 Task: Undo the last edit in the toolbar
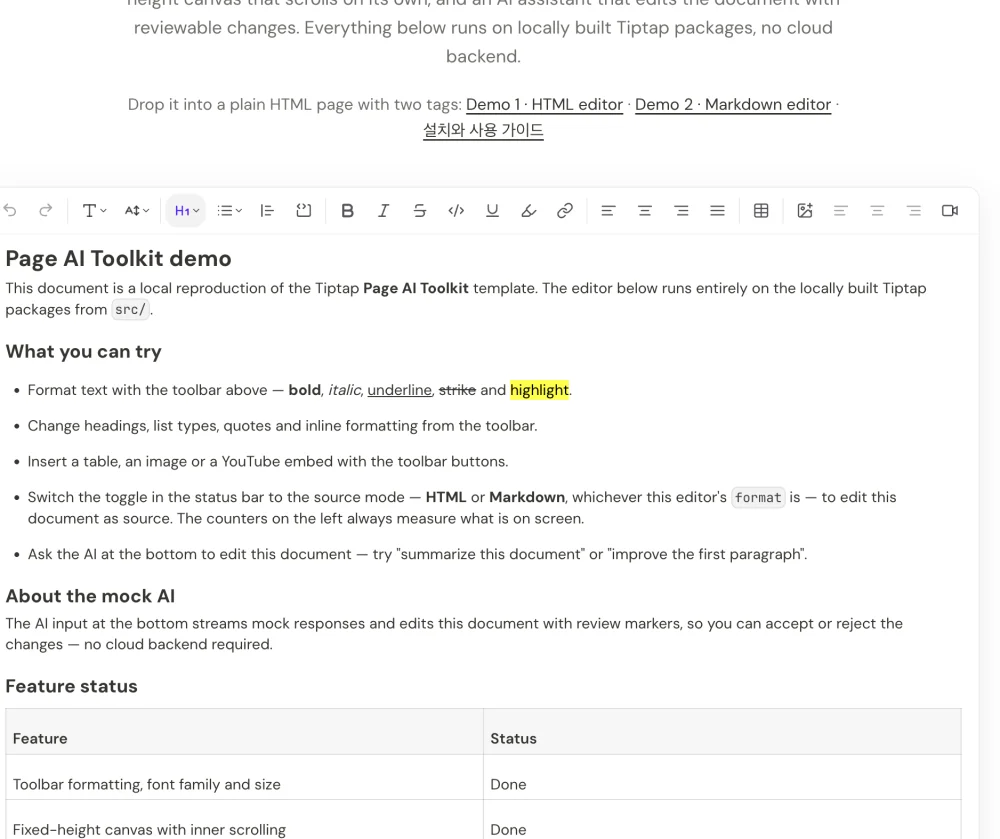[10, 210]
